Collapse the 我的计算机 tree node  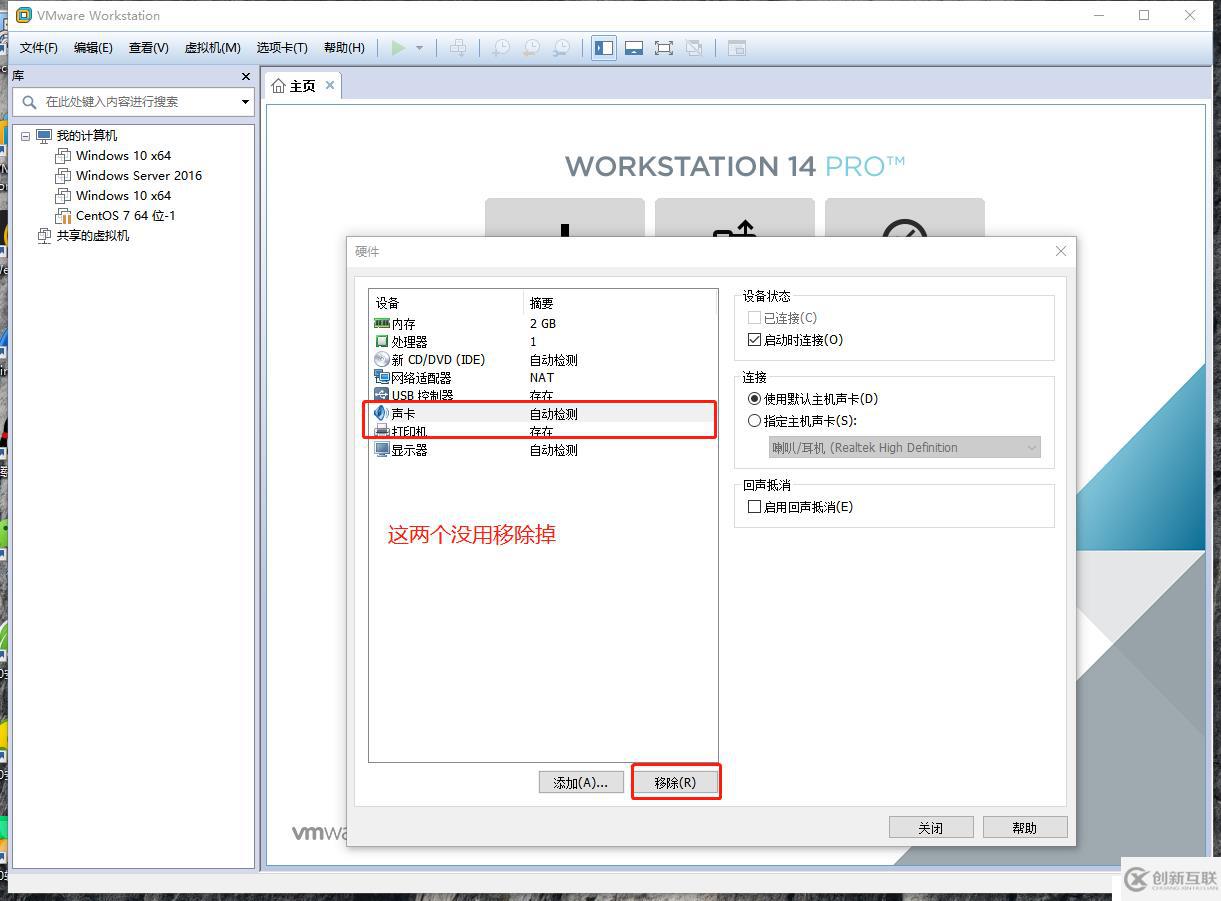pos(25,136)
